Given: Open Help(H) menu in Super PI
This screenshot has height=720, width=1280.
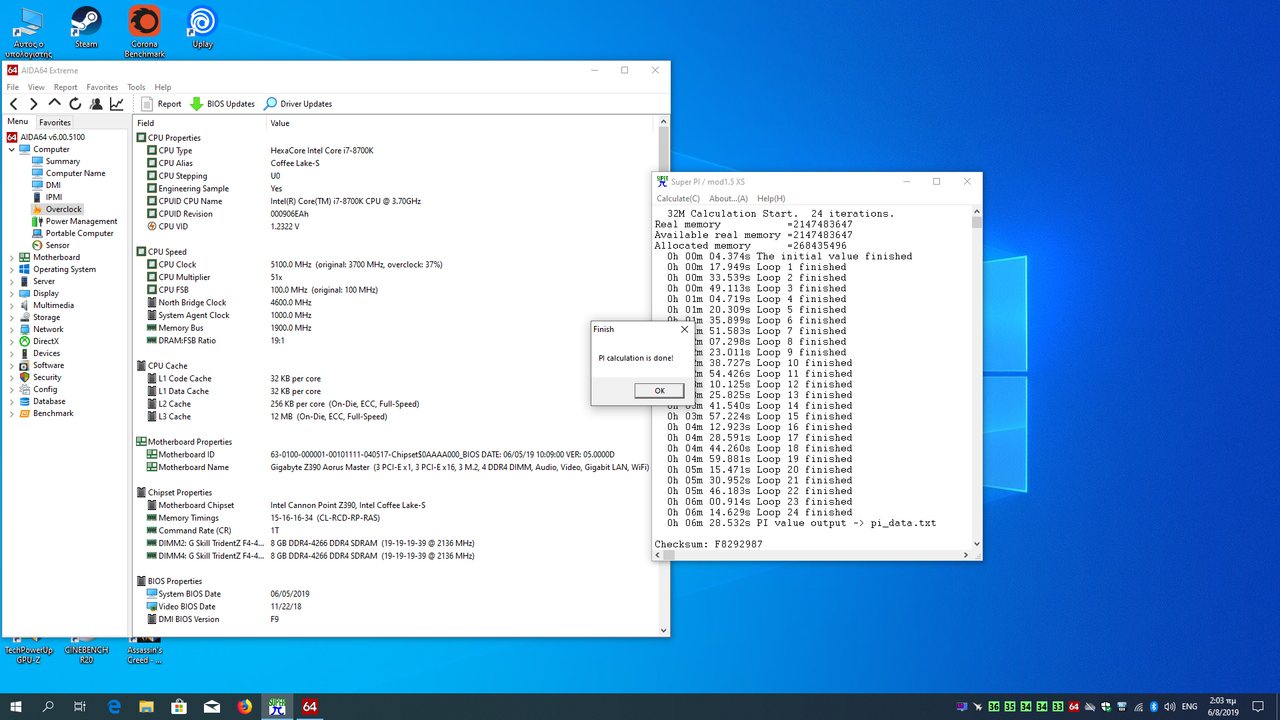Looking at the screenshot, I should tap(771, 198).
